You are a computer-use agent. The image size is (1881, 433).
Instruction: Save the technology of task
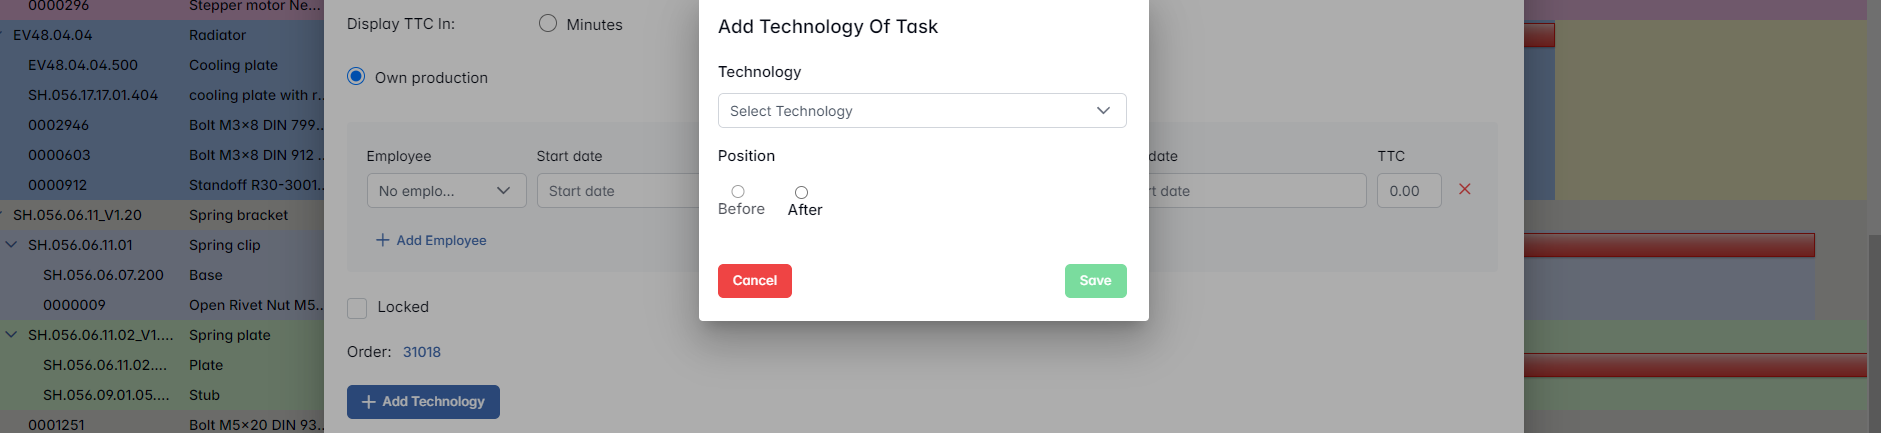1095,281
